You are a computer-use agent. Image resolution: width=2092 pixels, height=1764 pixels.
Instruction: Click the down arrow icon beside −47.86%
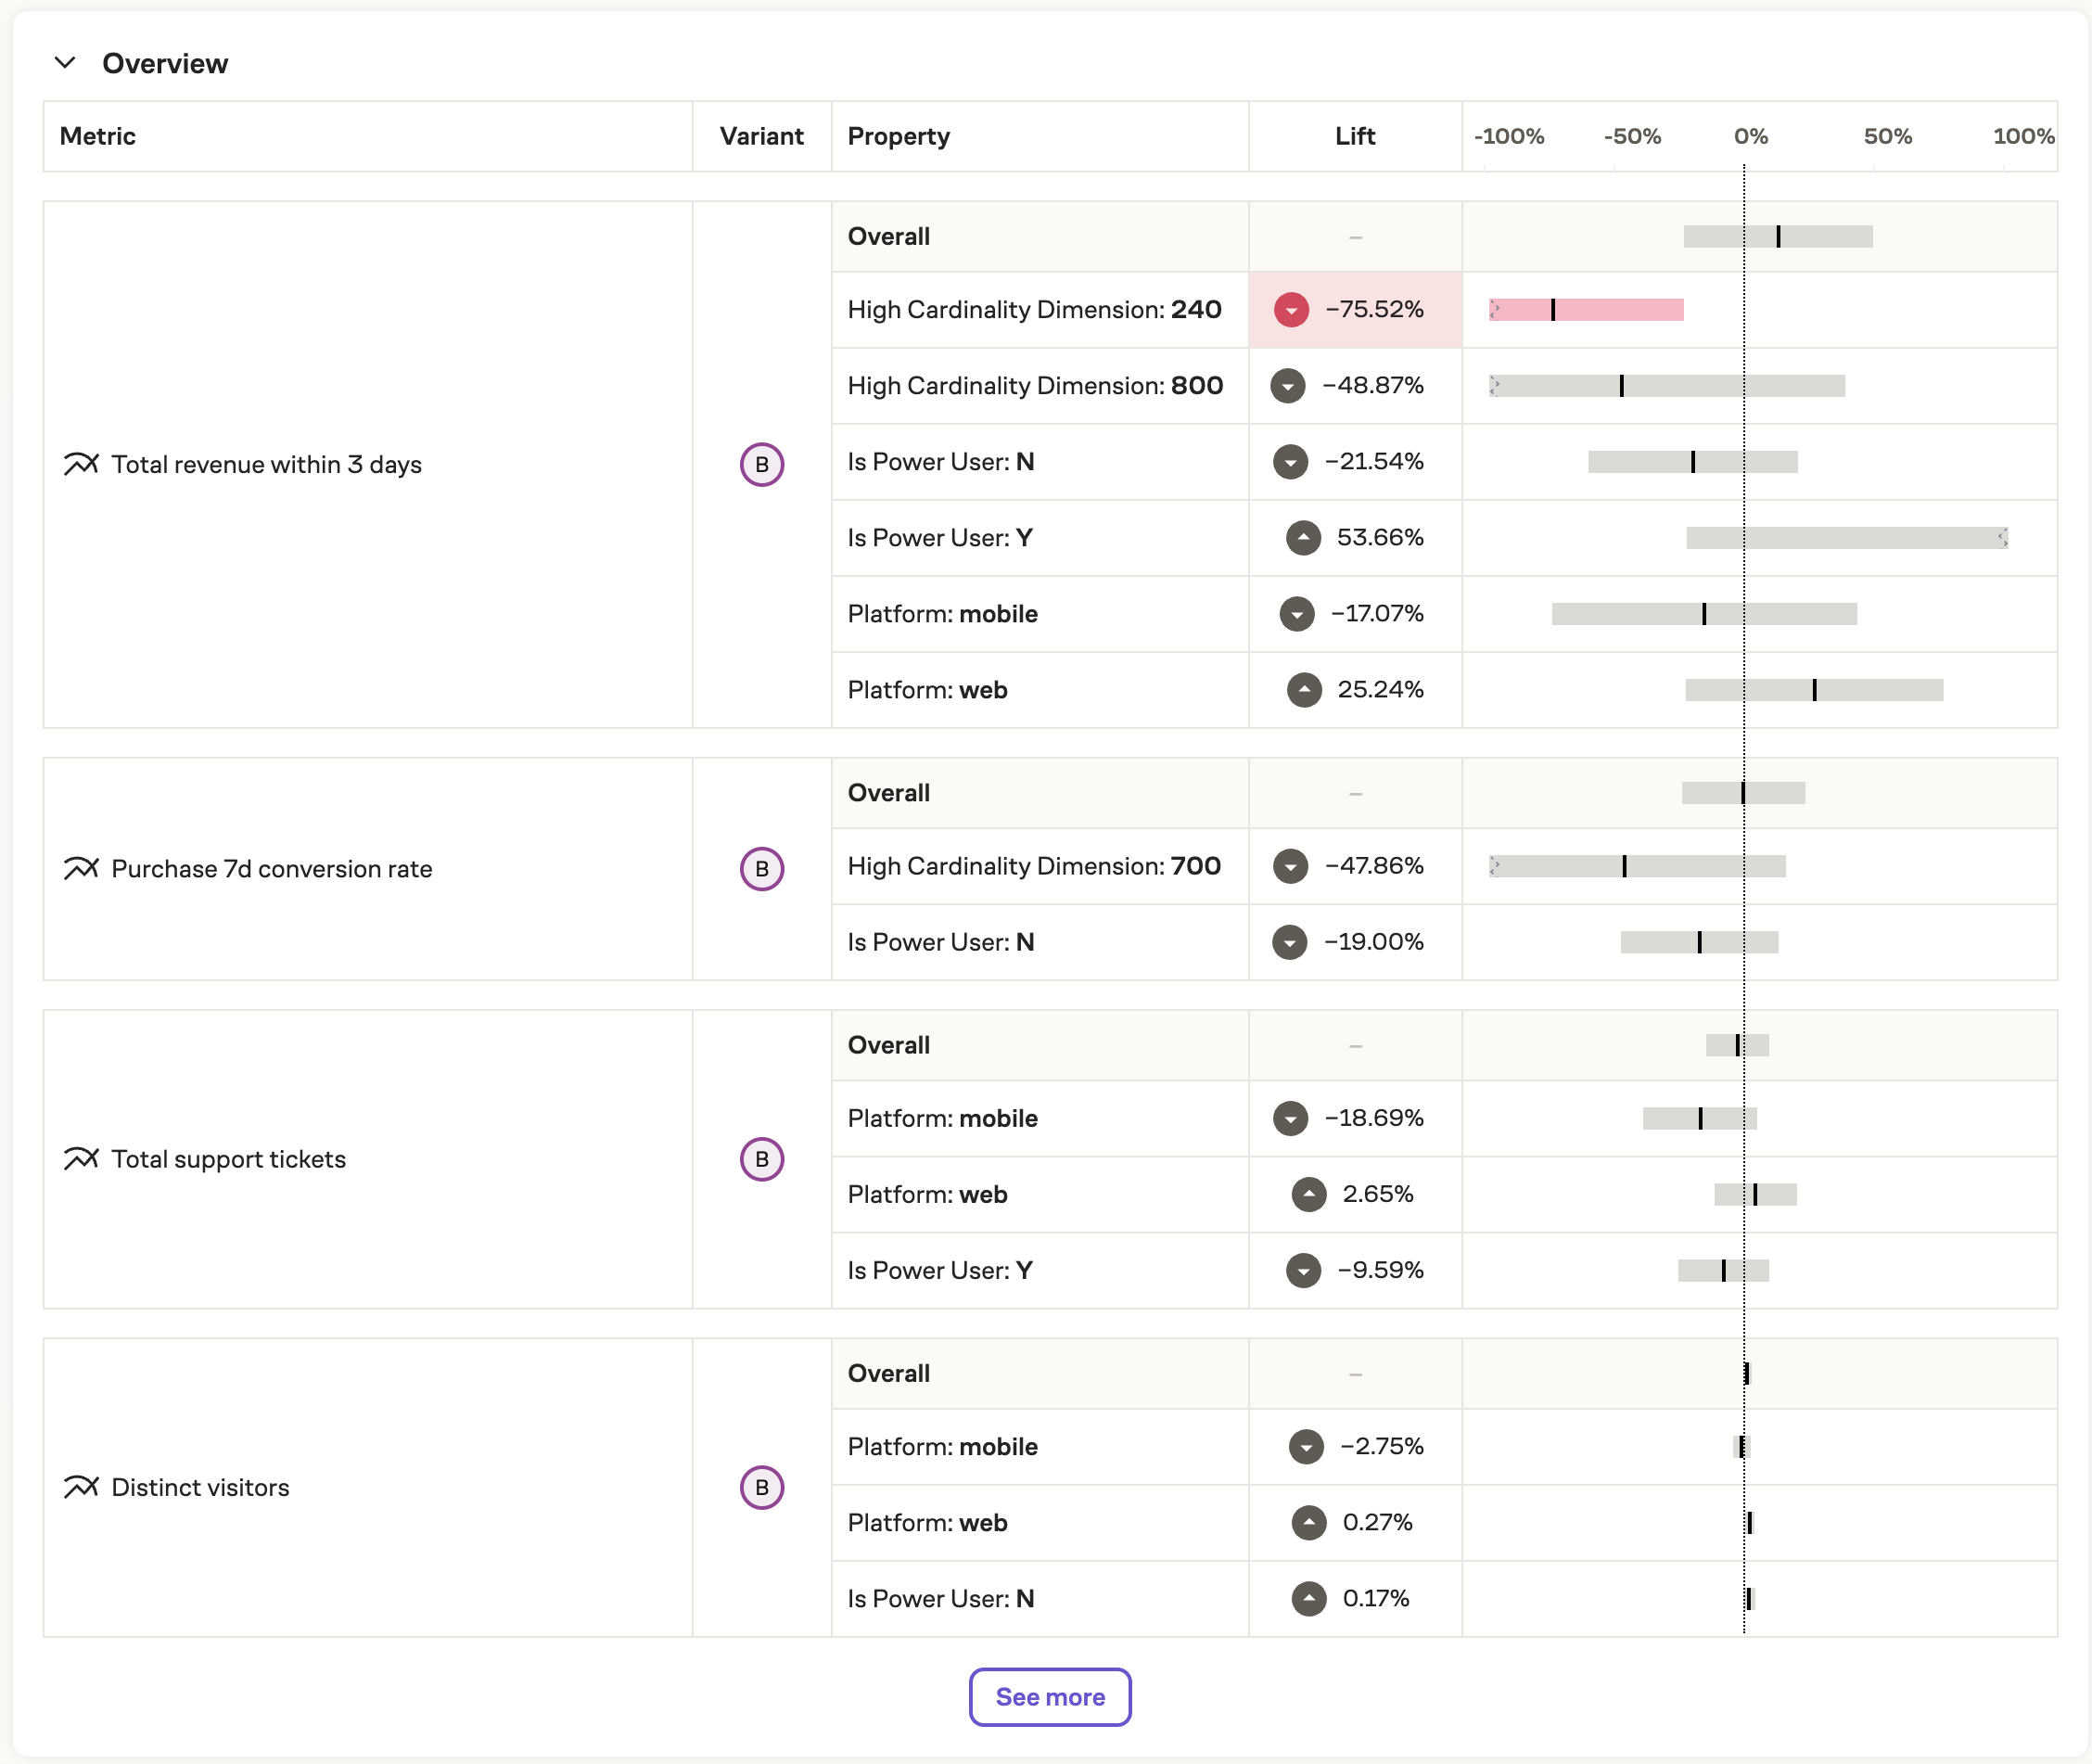(x=1290, y=866)
